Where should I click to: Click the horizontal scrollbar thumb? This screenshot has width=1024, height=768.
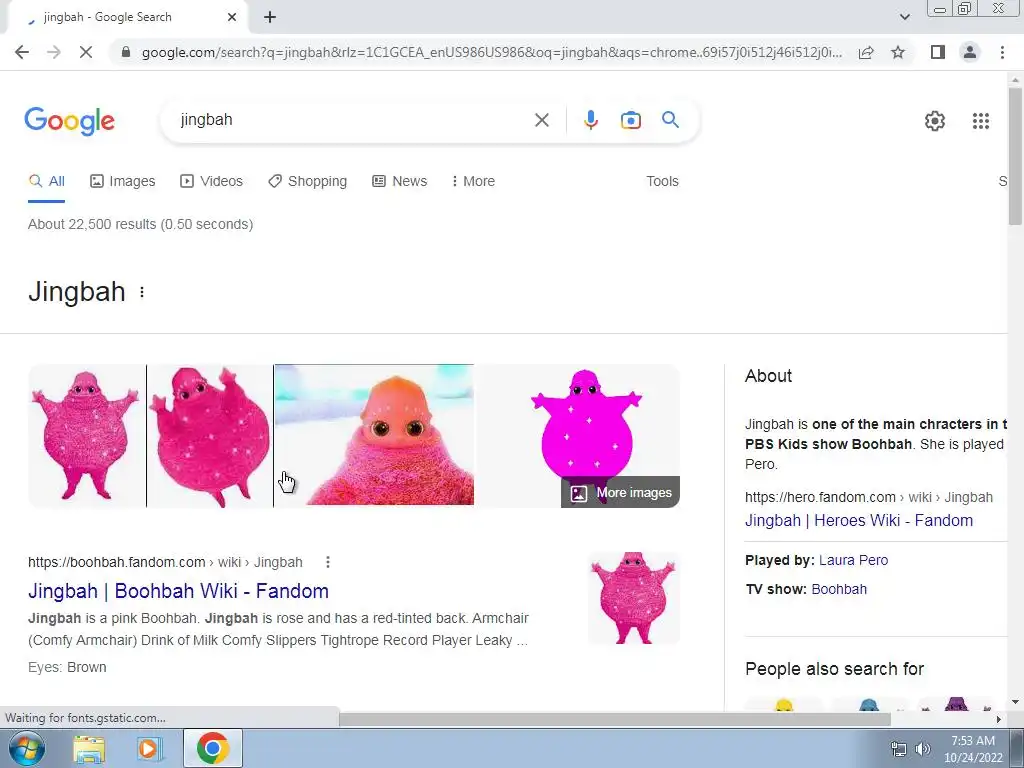[615, 719]
